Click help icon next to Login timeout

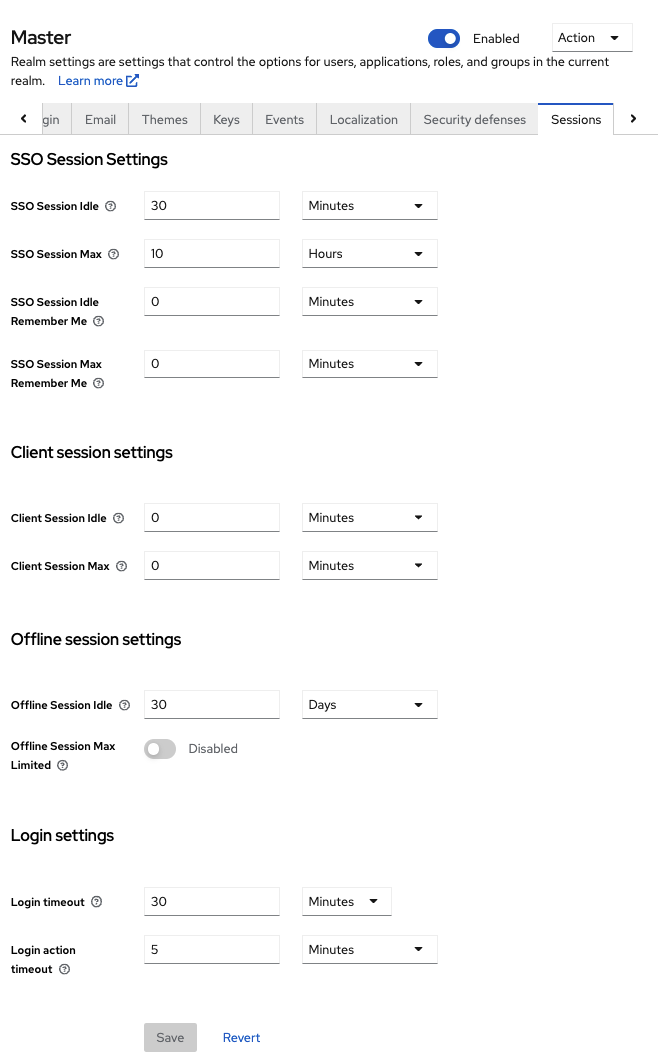[97, 902]
